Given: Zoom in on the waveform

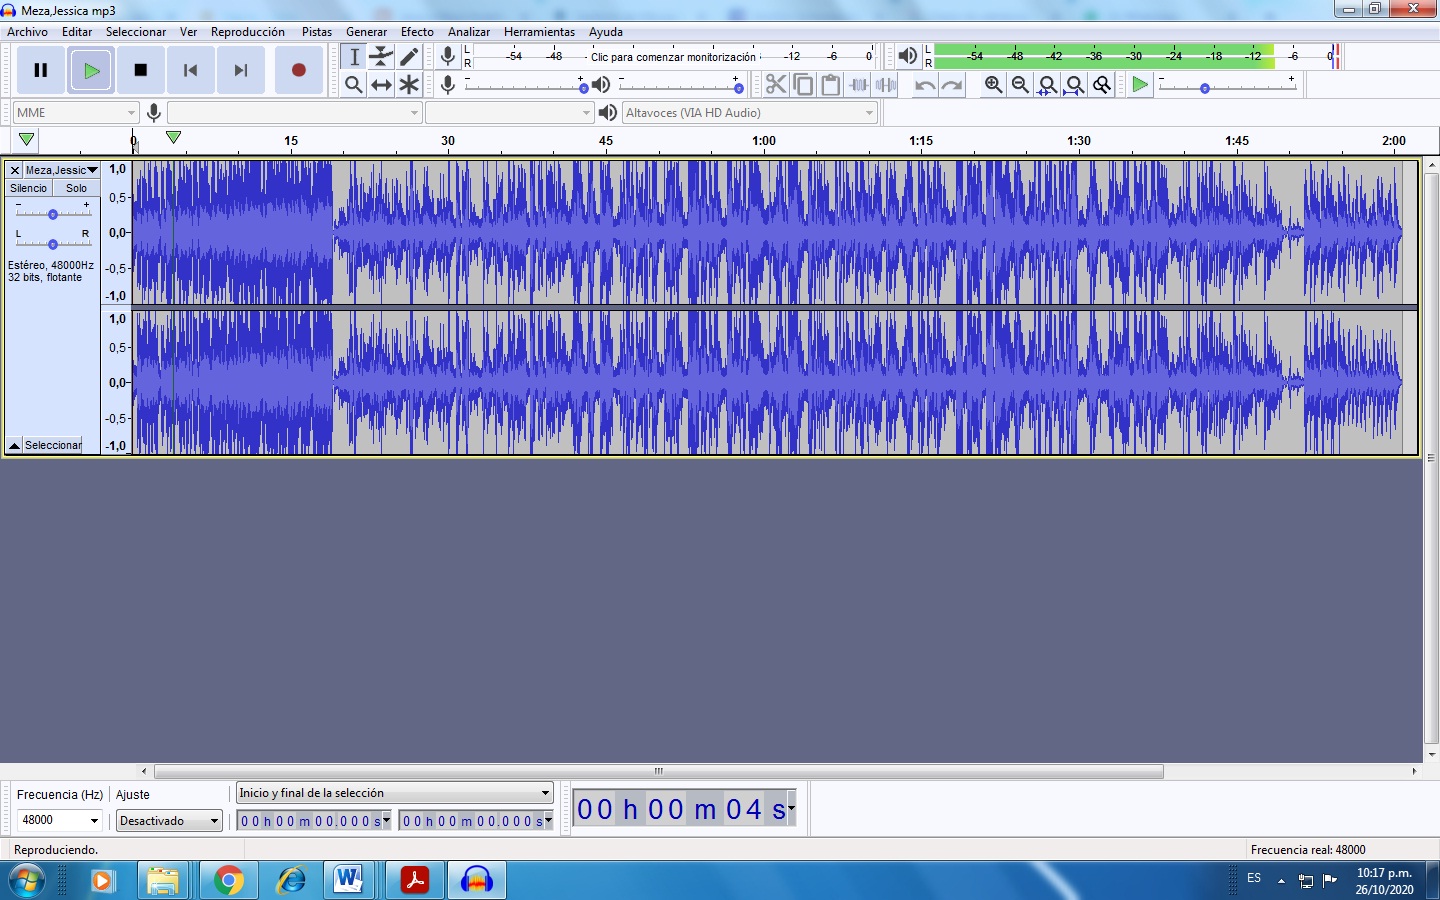Looking at the screenshot, I should [992, 85].
